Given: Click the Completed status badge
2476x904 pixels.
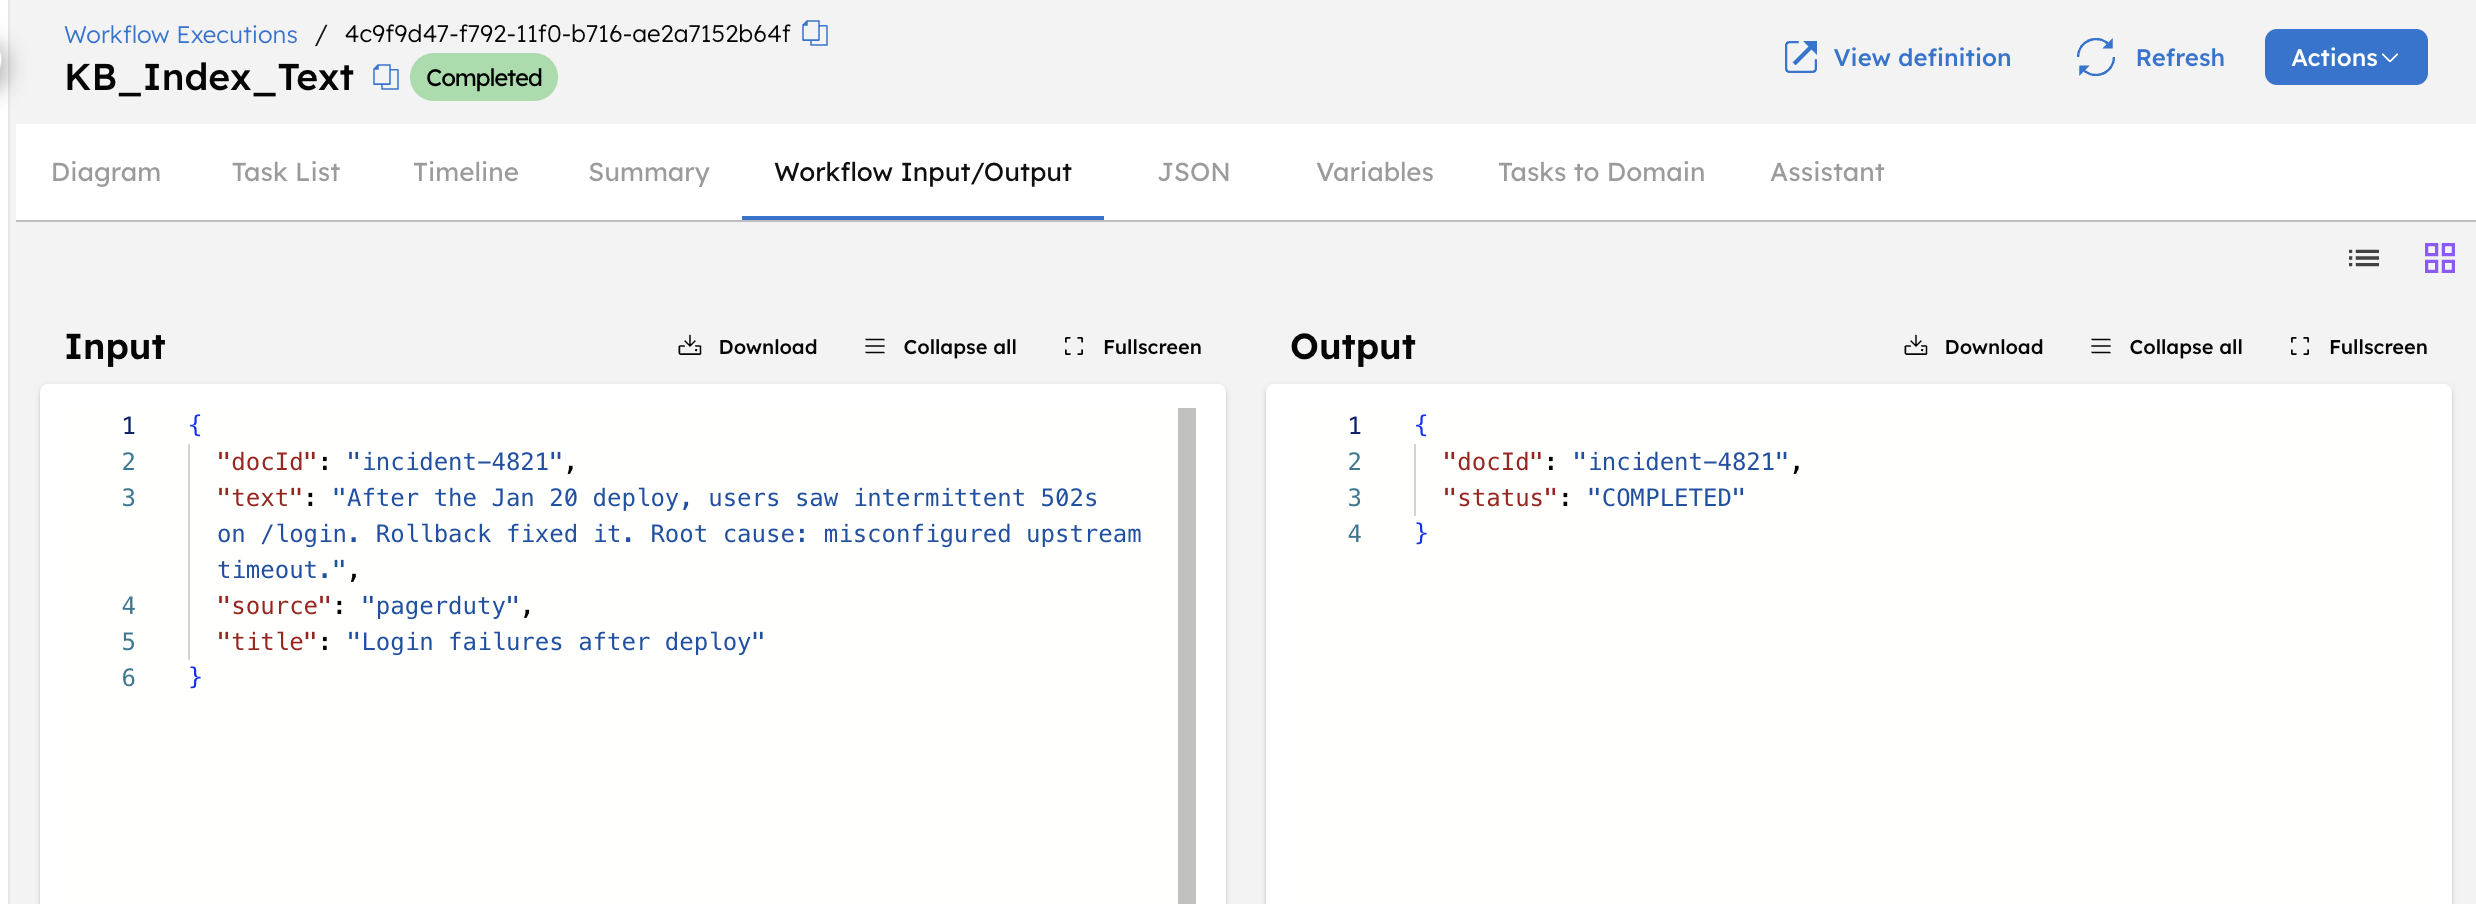Looking at the screenshot, I should 484,77.
